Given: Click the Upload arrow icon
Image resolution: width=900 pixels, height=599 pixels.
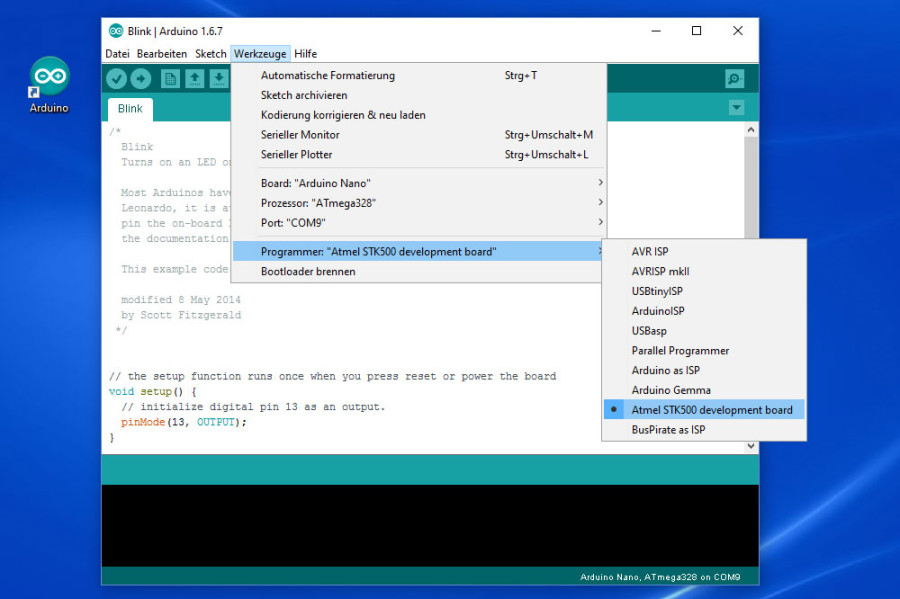Looking at the screenshot, I should (141, 79).
